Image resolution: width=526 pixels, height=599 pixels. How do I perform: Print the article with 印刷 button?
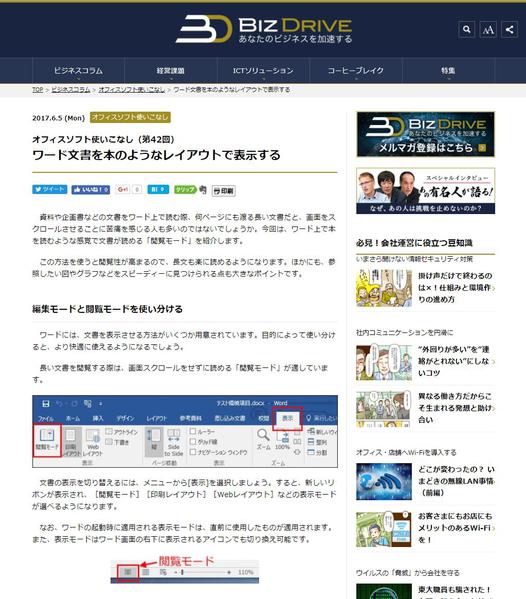pyautogui.click(x=224, y=191)
